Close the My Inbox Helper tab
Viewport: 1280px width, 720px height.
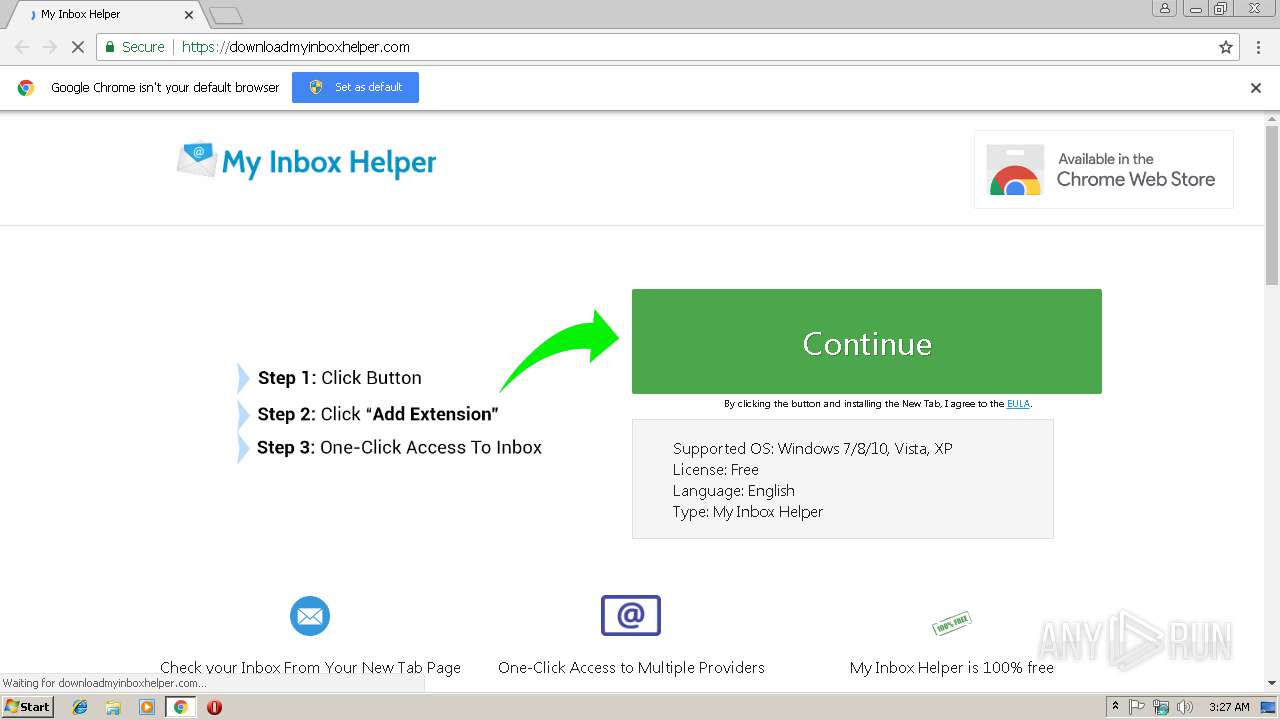point(189,14)
